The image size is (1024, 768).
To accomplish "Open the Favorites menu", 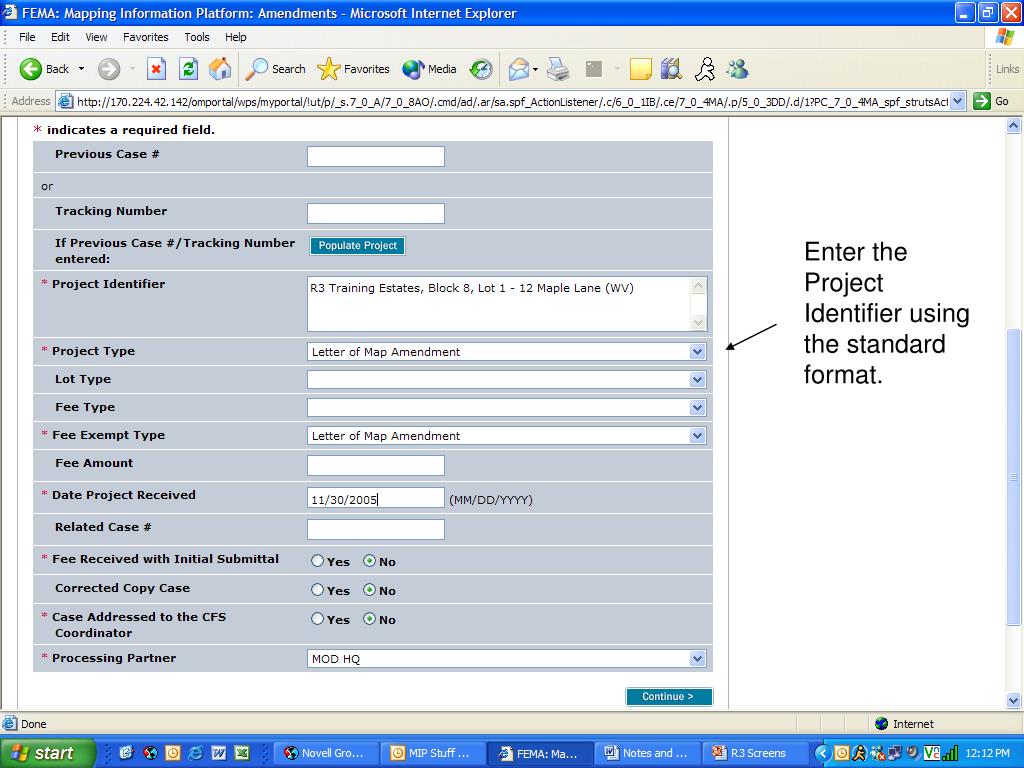I will tap(146, 37).
